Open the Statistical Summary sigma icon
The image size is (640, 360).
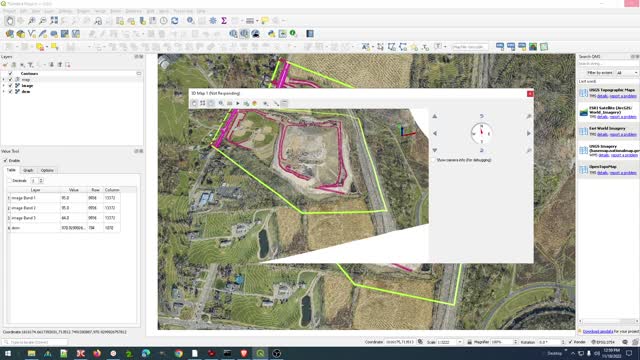point(224,20)
